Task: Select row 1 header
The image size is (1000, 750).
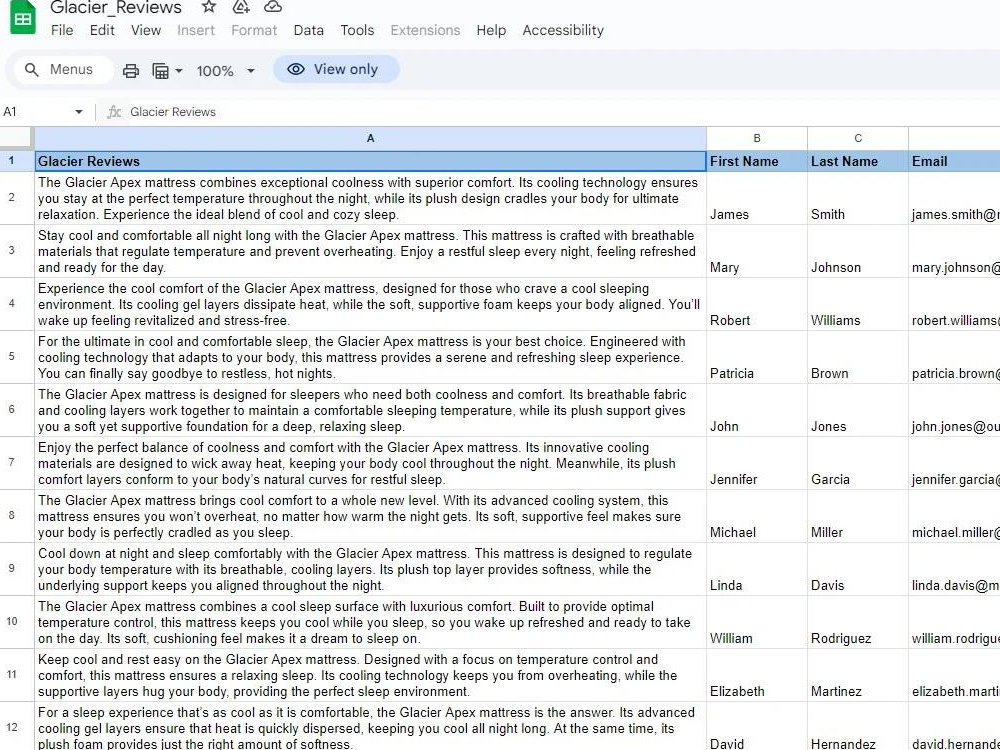Action: pos(11,161)
